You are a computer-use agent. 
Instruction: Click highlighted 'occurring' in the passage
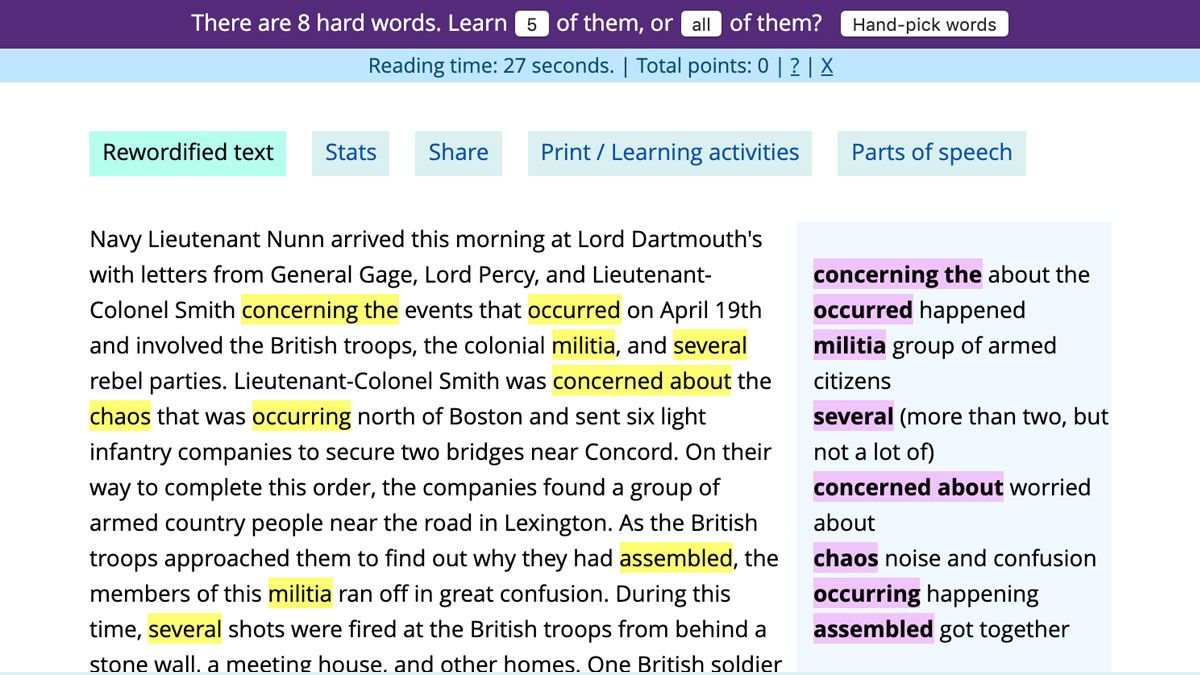[301, 416]
